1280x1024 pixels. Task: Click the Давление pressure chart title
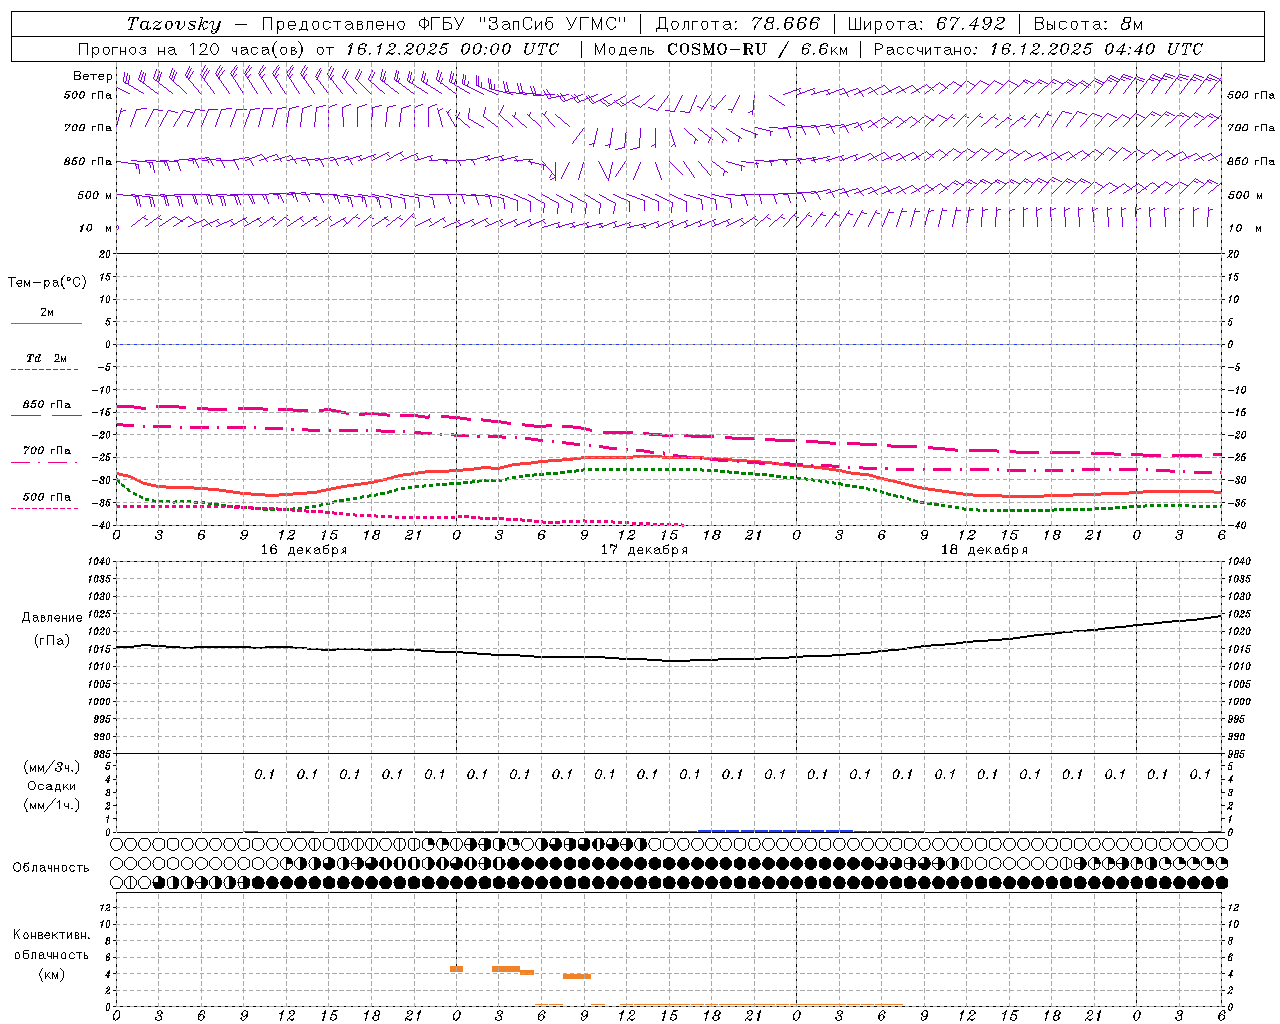tap(52, 618)
